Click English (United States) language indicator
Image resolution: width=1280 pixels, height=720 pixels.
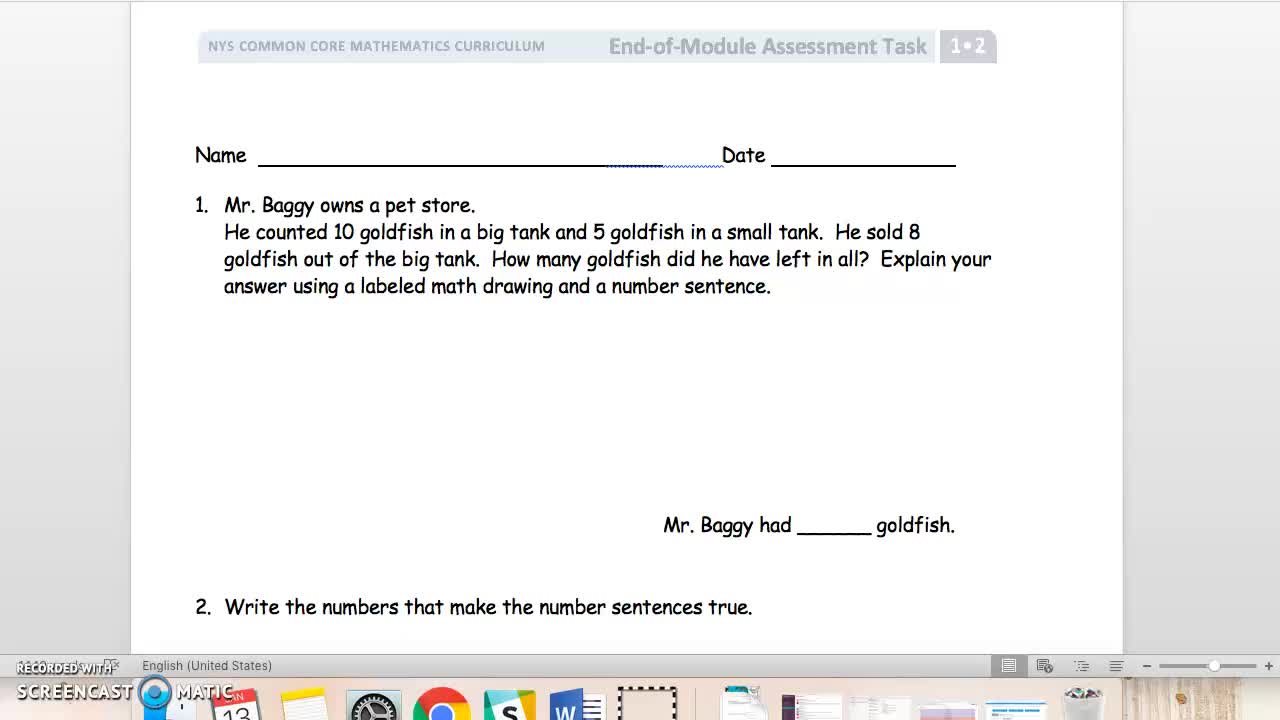pos(207,666)
